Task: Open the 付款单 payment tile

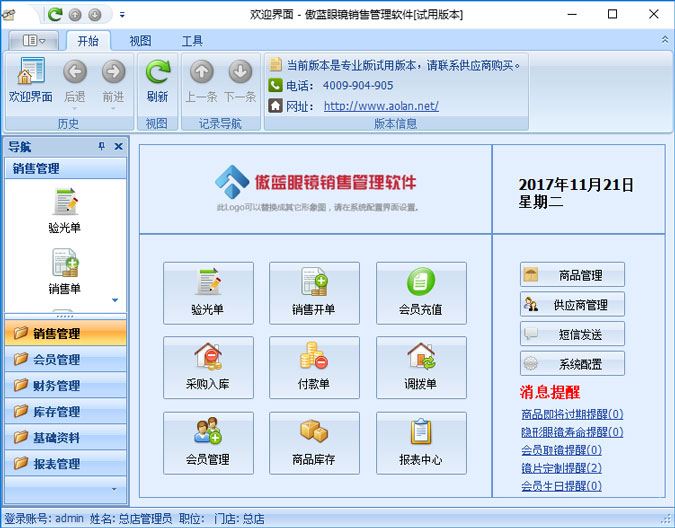Action: coord(314,367)
